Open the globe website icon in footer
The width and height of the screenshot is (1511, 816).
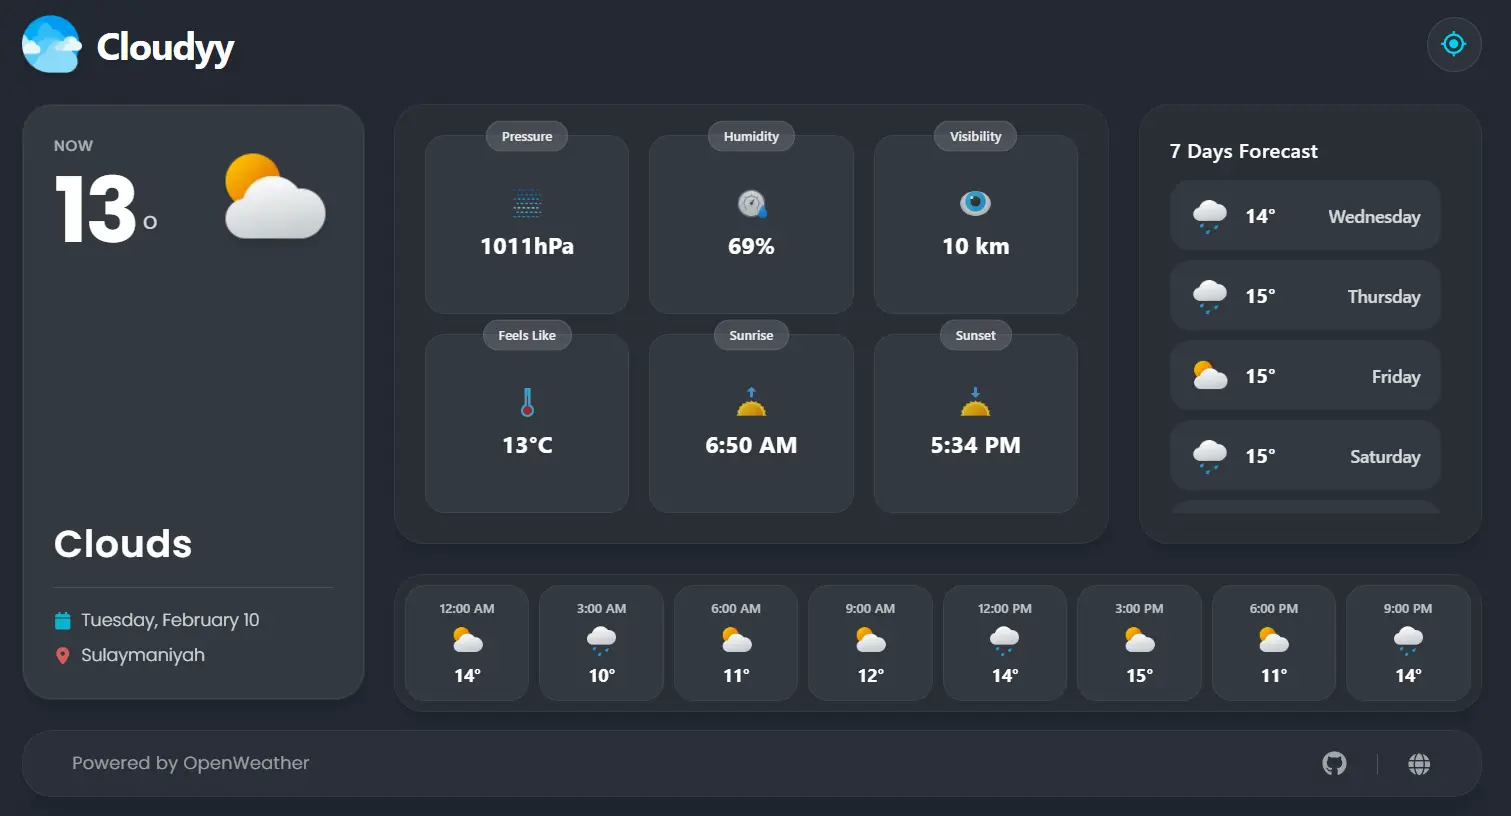point(1419,764)
